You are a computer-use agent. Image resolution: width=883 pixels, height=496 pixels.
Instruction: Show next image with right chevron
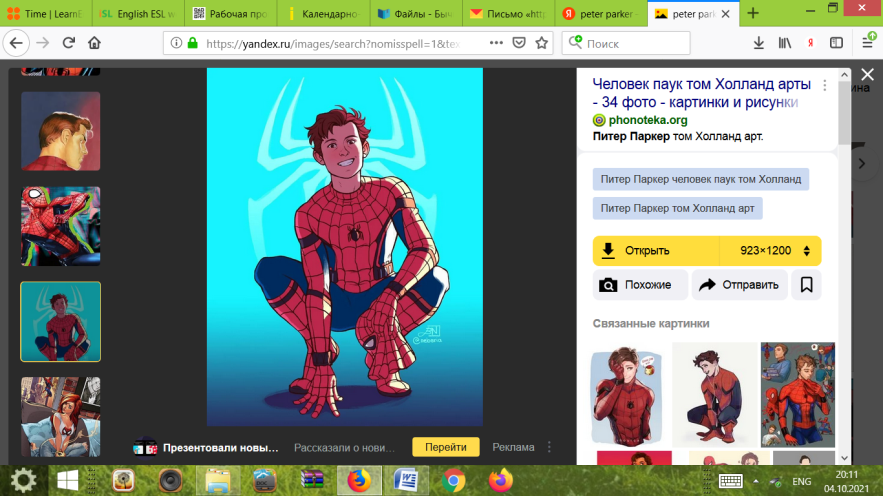pos(862,164)
